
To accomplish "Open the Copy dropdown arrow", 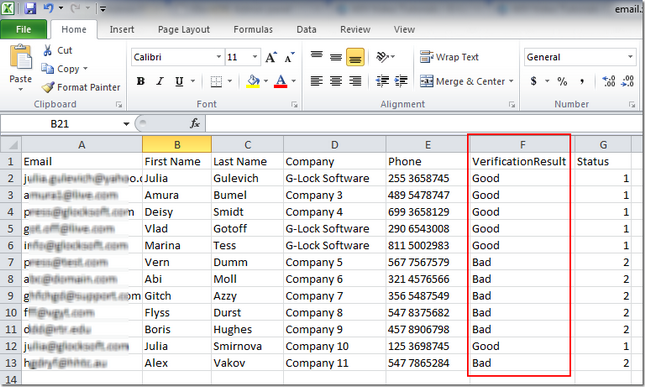I will 85,69.
